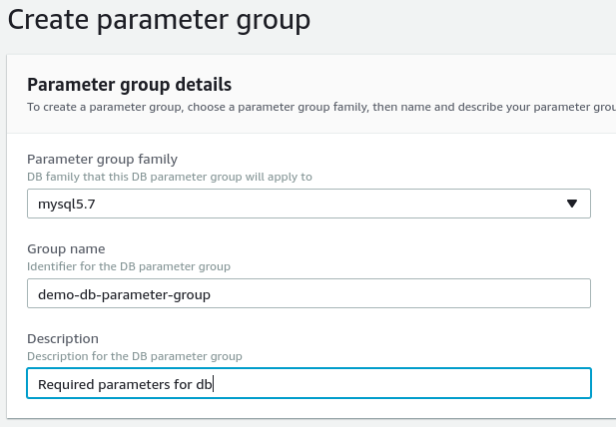This screenshot has width=616, height=427.
Task: Click the Parameter group family dropdown arrow
Action: pos(572,203)
